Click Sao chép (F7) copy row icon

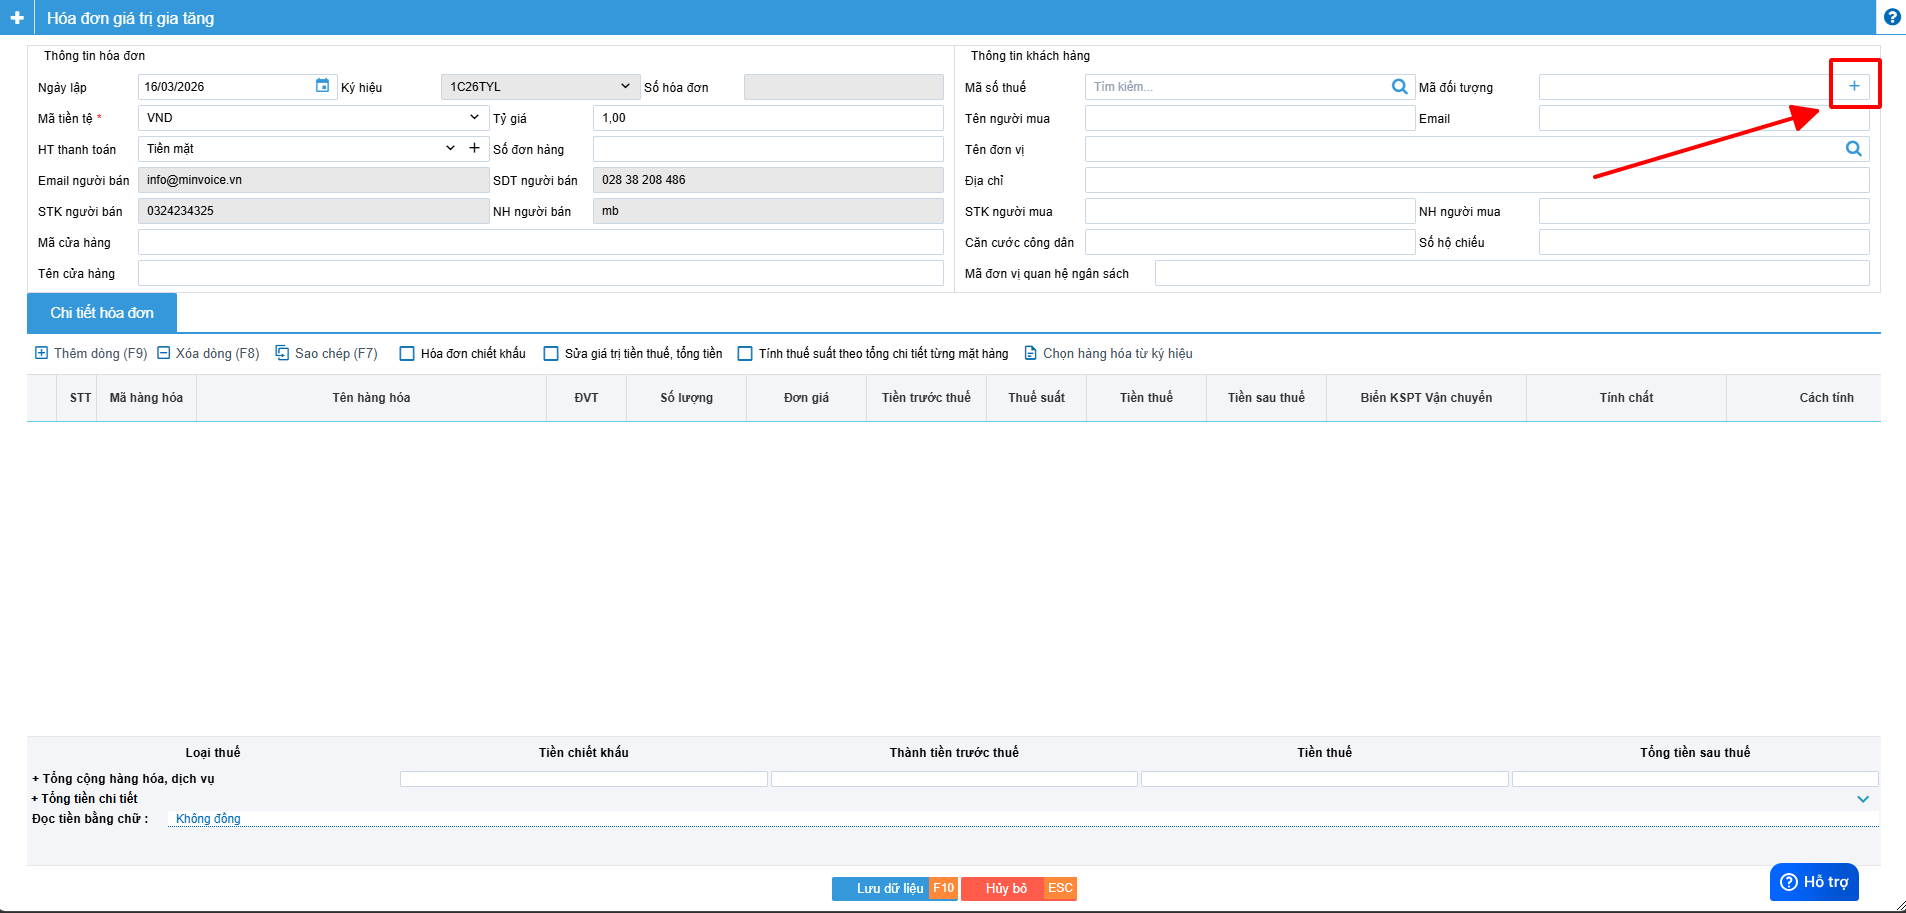pos(326,353)
